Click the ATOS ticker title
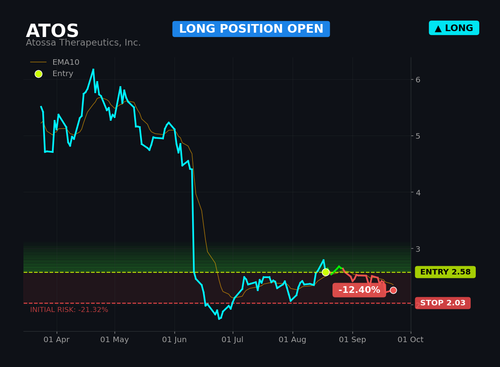Screen dimensions: 500x367 coord(52,31)
